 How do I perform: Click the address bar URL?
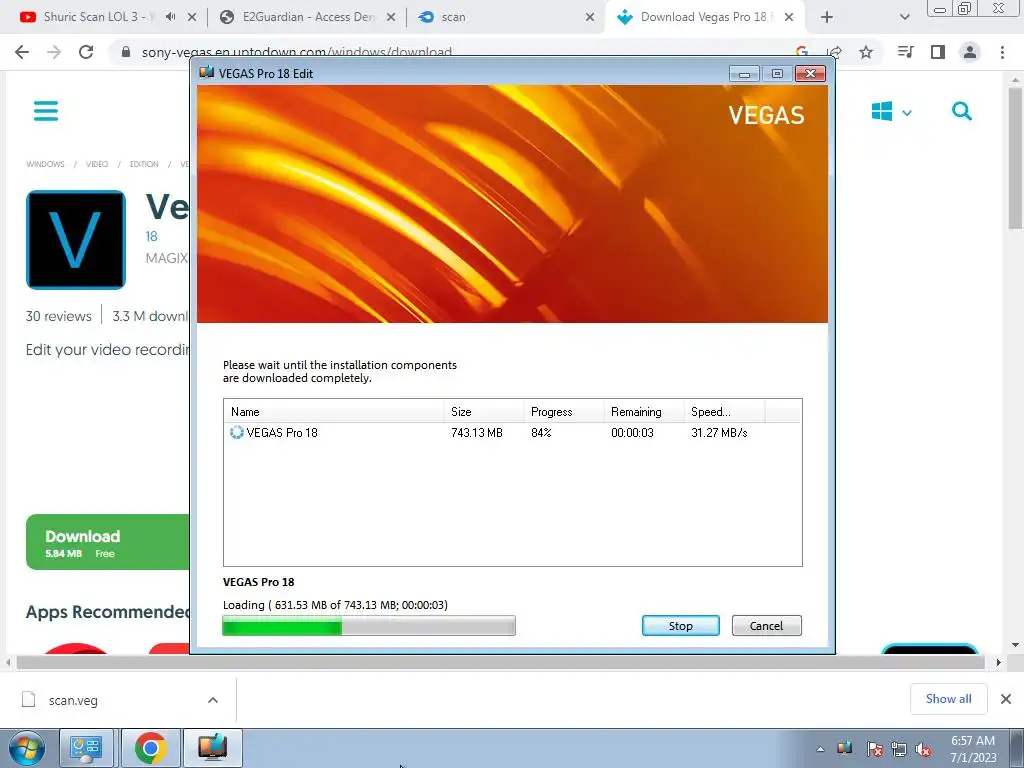point(296,52)
